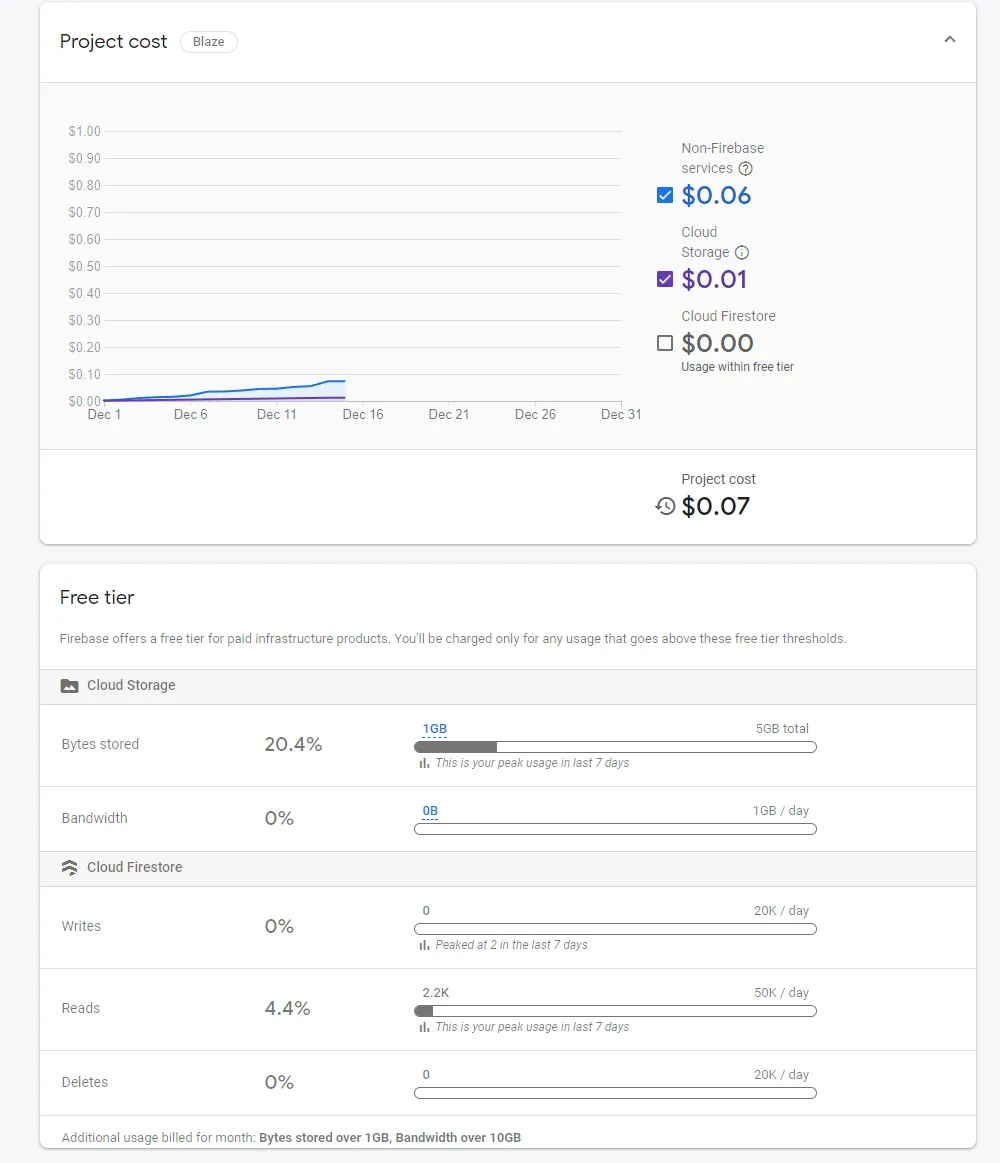This screenshot has width=1000, height=1163.
Task: Click the history icon beside Project cost
Action: [x=665, y=506]
